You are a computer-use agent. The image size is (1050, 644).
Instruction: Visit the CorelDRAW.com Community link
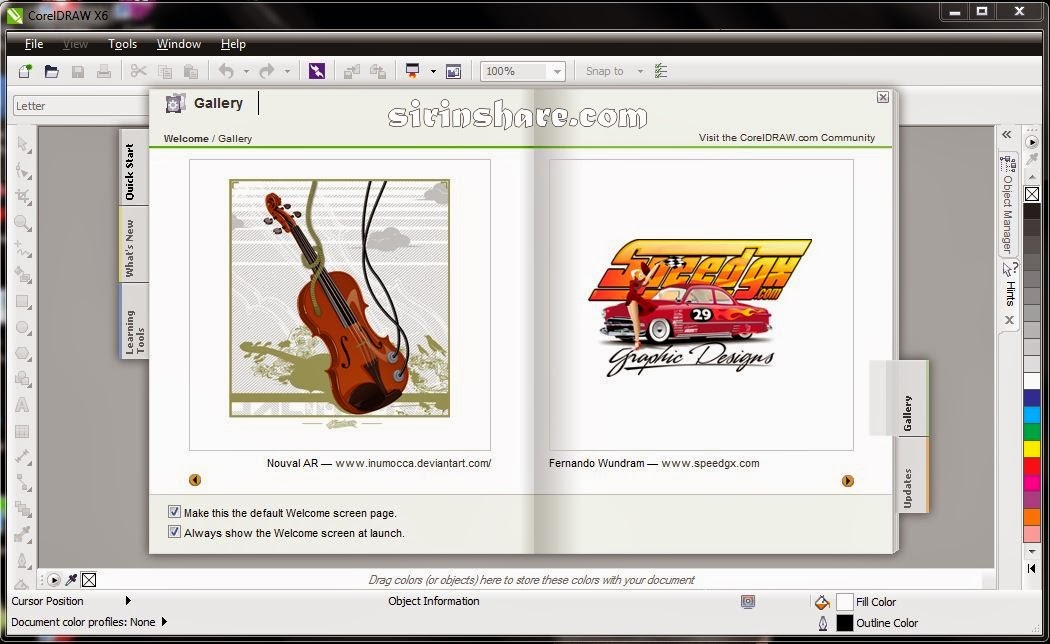coord(787,137)
